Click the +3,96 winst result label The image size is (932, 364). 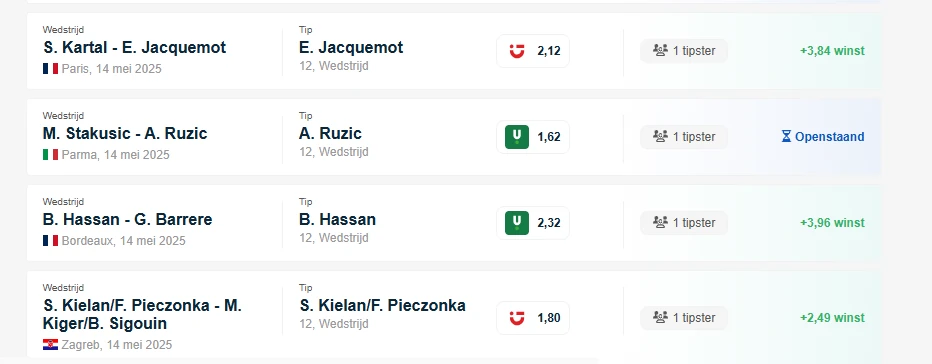[x=832, y=223]
